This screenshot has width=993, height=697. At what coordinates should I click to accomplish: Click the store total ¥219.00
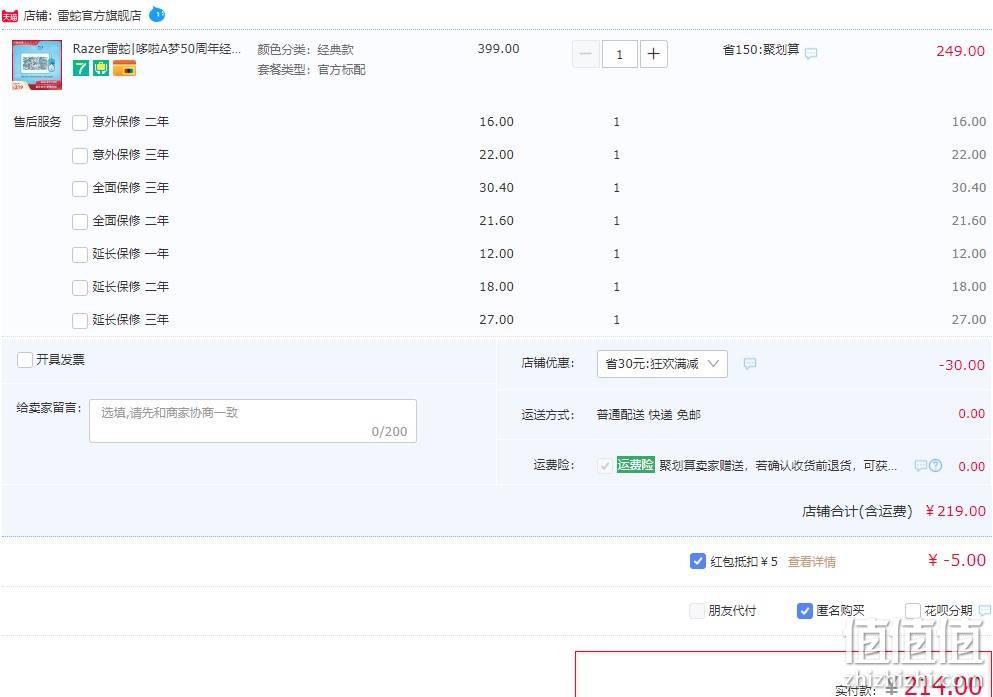pos(955,511)
